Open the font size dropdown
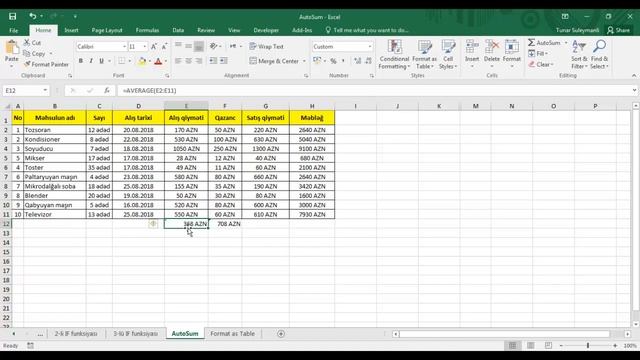640x360 pixels. click(144, 47)
